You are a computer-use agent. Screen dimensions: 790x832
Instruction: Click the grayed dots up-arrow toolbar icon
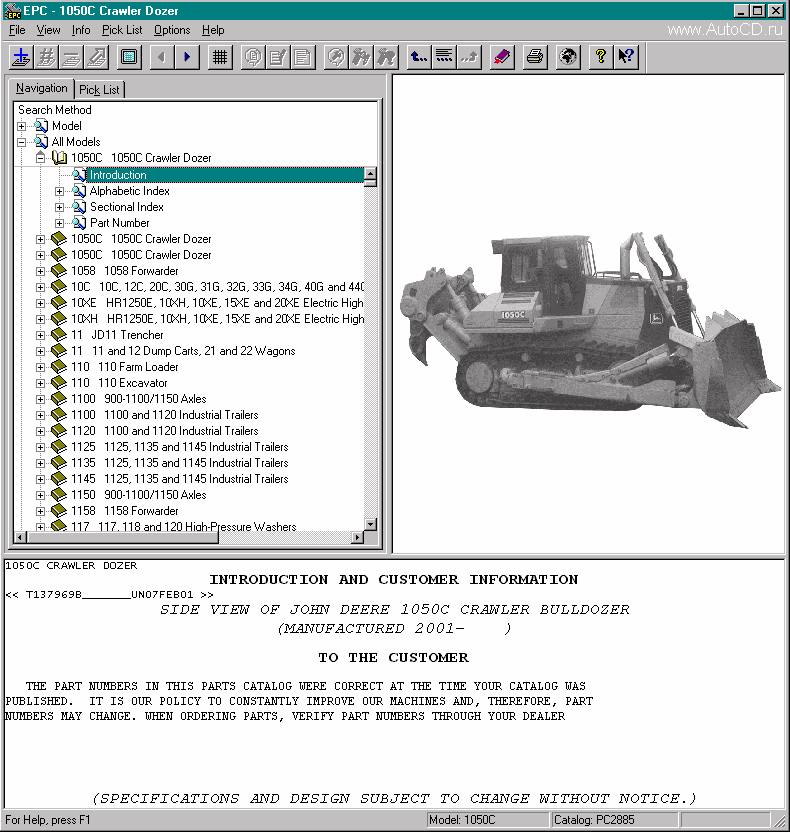(468, 57)
